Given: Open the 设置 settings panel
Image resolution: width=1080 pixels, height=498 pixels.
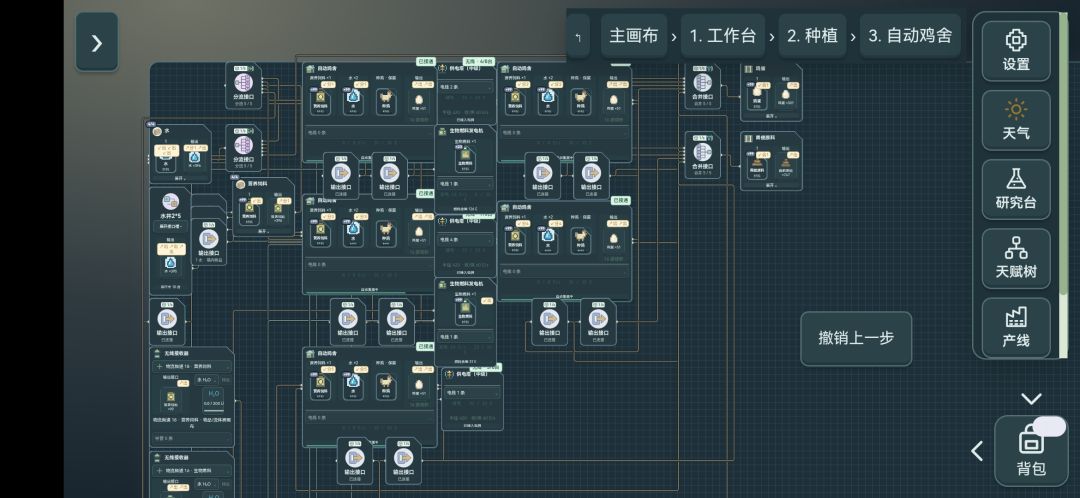Looking at the screenshot, I should 1016,51.
